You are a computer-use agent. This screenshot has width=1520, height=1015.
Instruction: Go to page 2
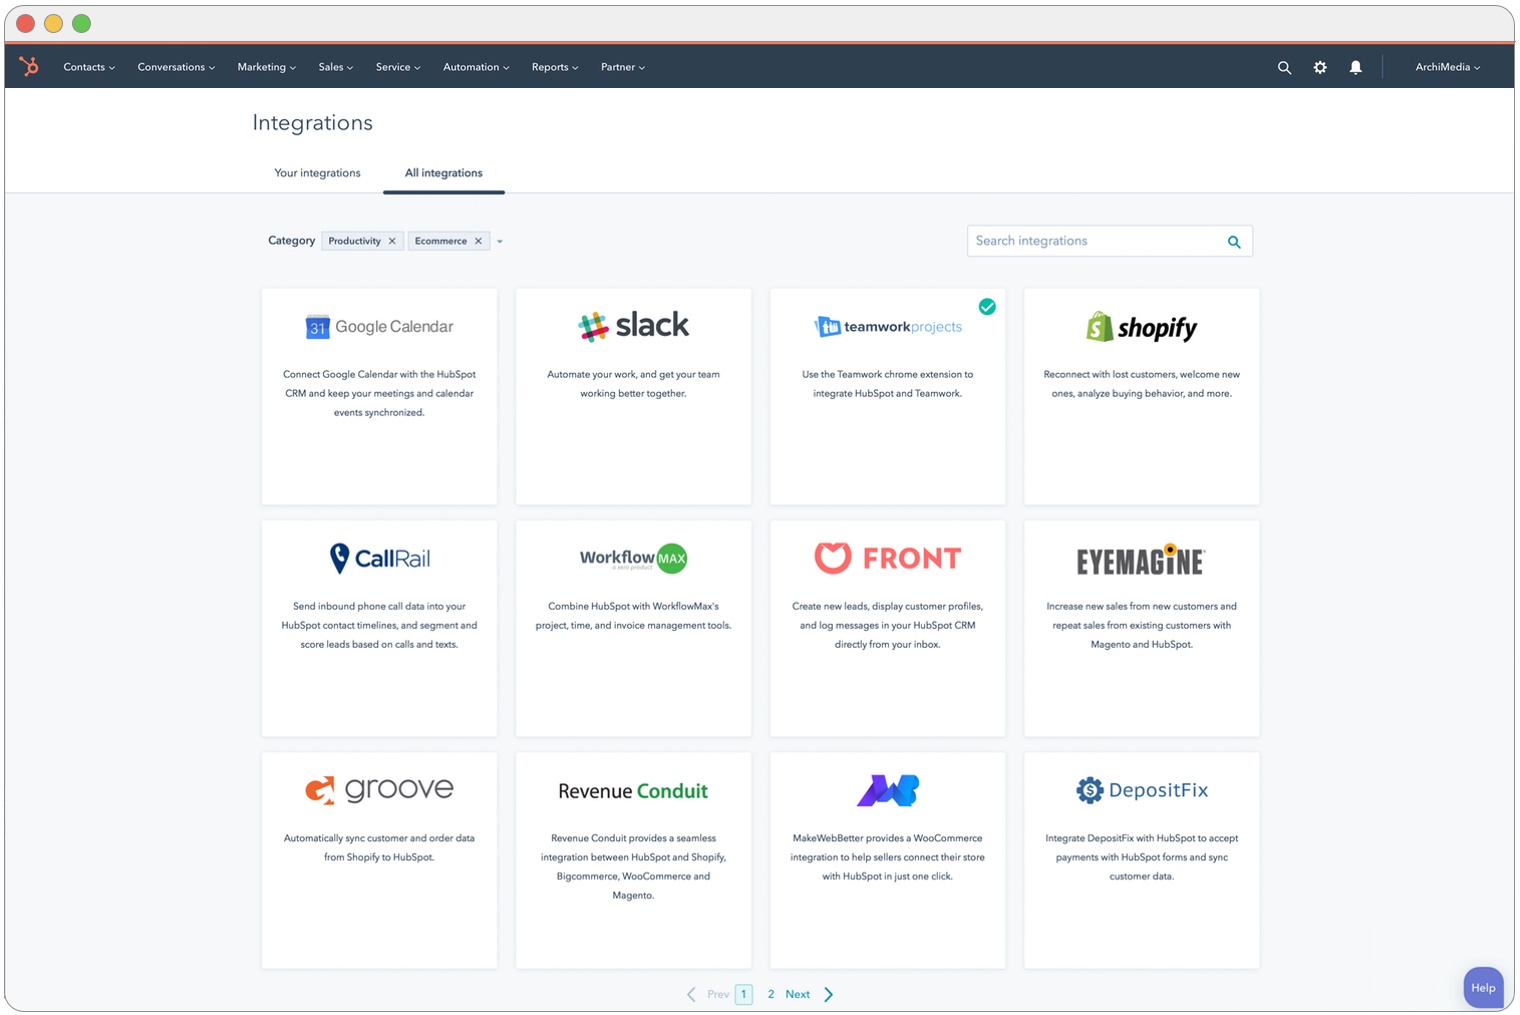click(770, 994)
